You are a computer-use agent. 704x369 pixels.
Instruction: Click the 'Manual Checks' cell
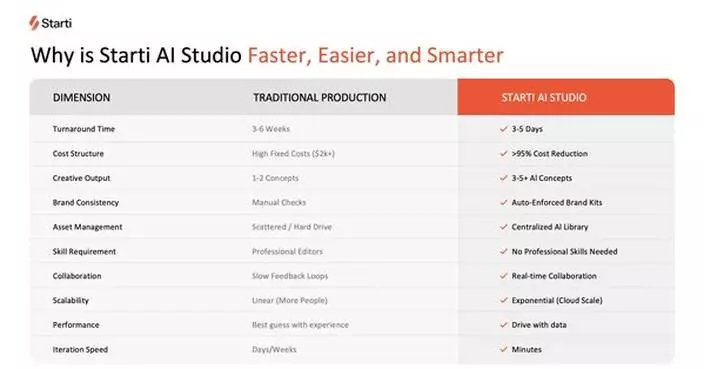279,202
